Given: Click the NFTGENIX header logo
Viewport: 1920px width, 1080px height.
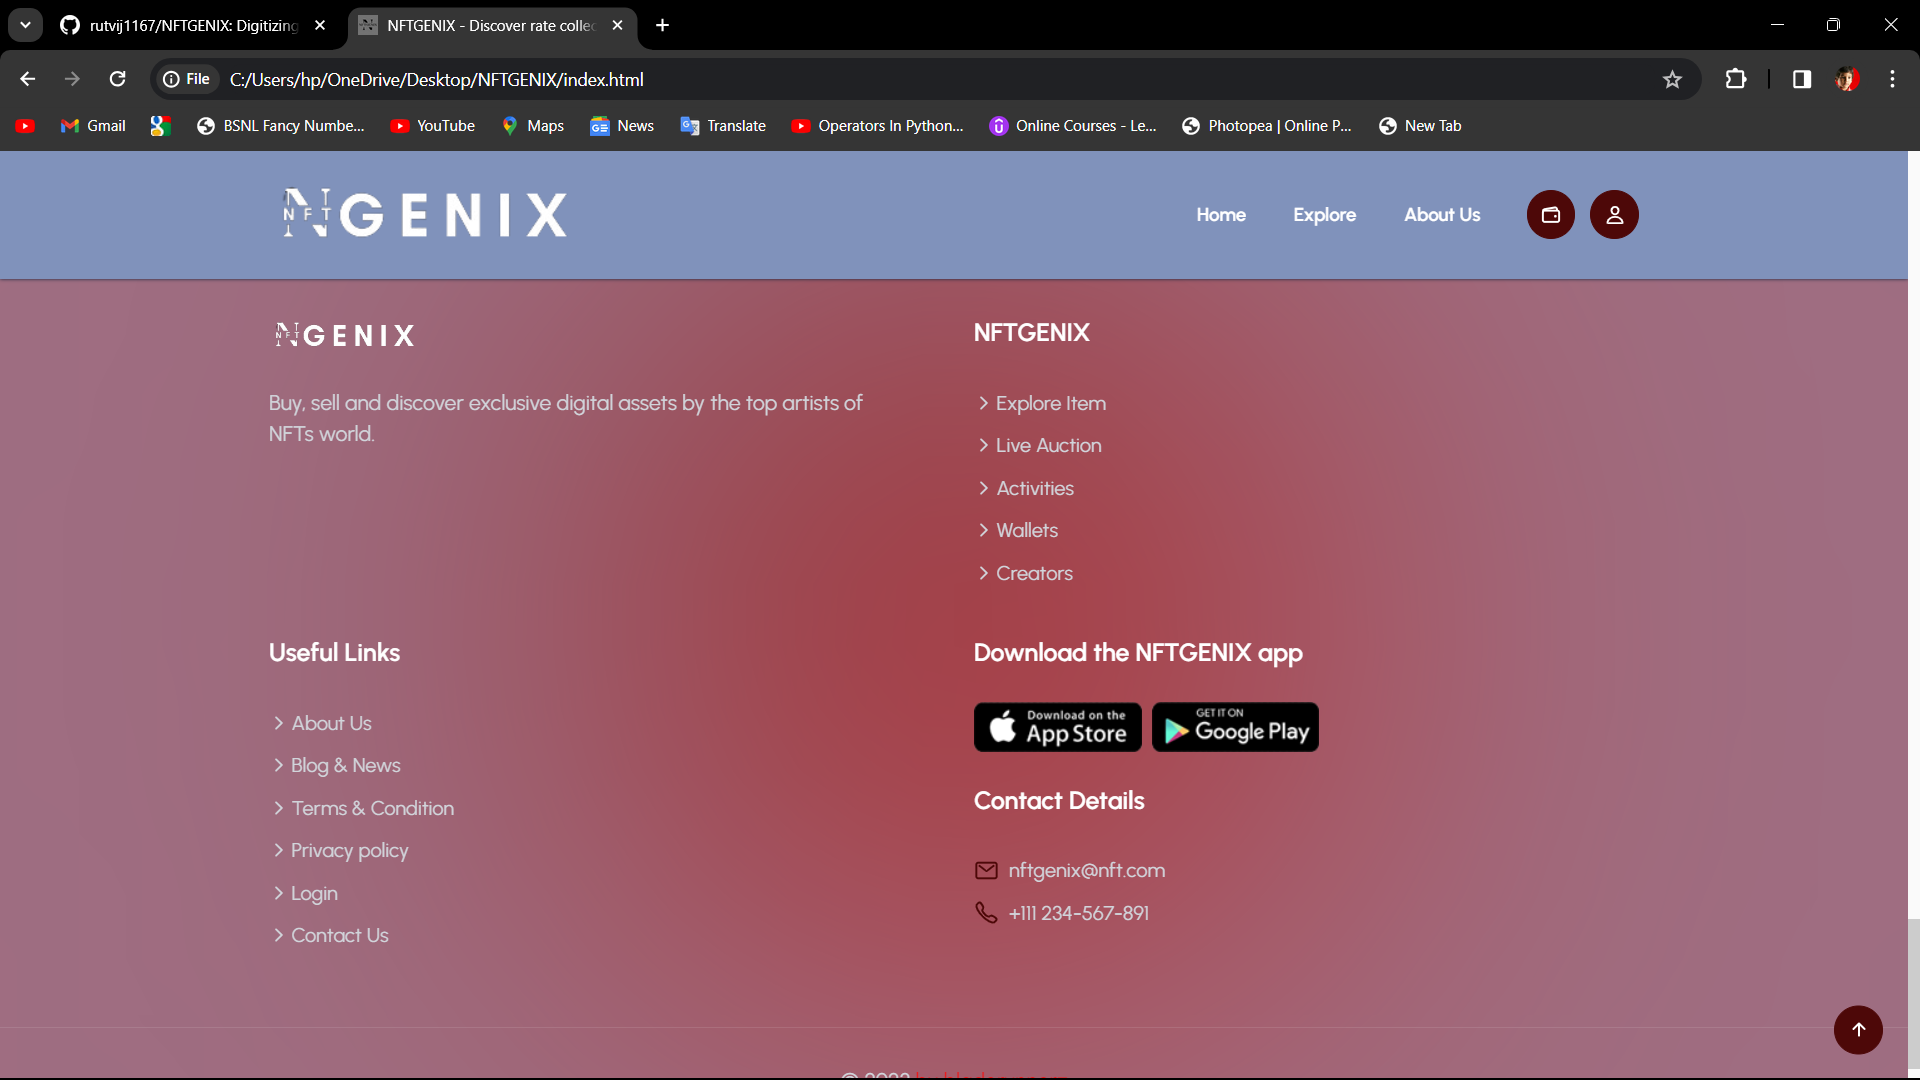Looking at the screenshot, I should pyautogui.click(x=425, y=214).
